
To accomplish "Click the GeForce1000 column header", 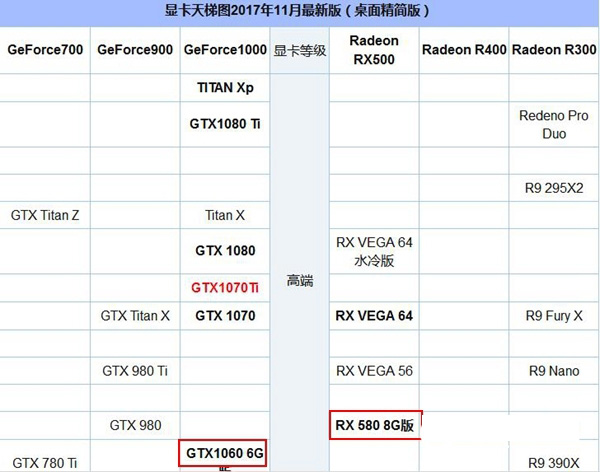I will point(225,50).
